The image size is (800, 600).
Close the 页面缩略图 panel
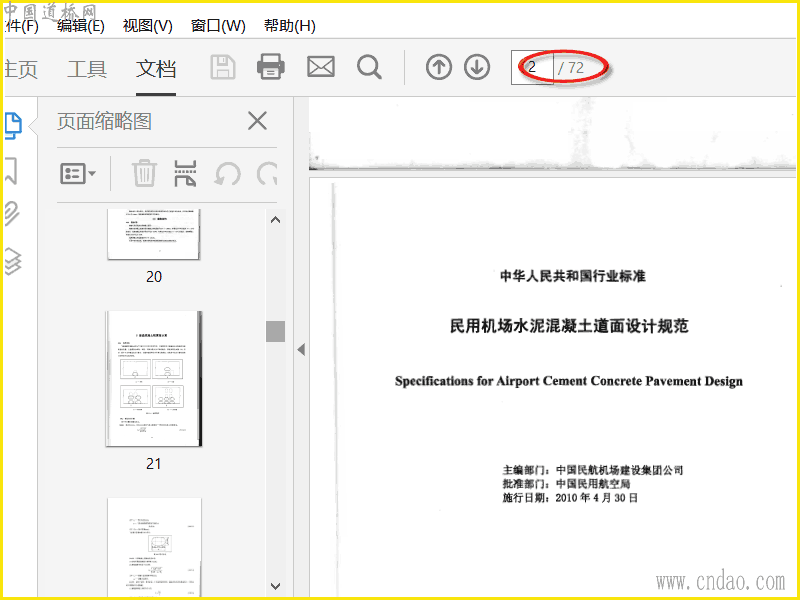point(257,121)
